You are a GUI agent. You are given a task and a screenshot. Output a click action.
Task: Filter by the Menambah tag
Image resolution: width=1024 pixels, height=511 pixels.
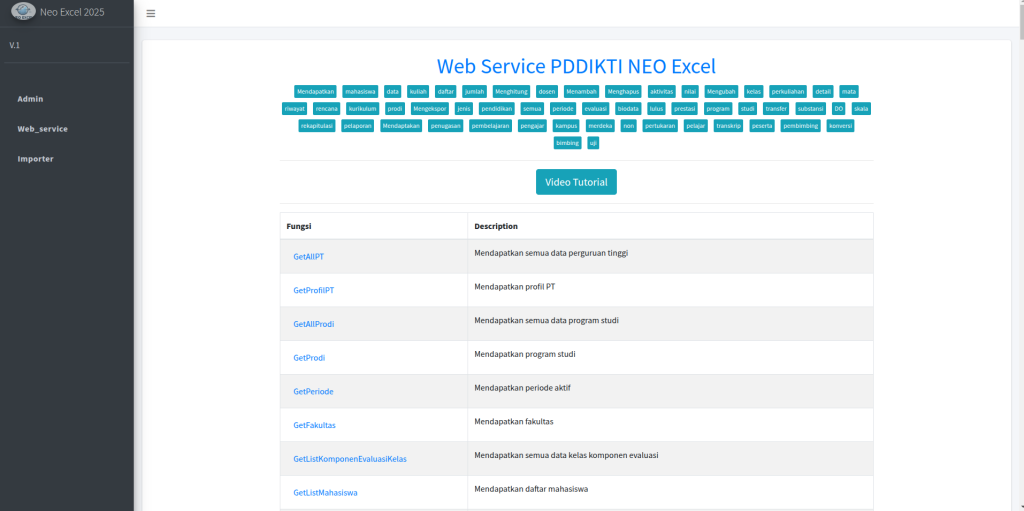[581, 91]
